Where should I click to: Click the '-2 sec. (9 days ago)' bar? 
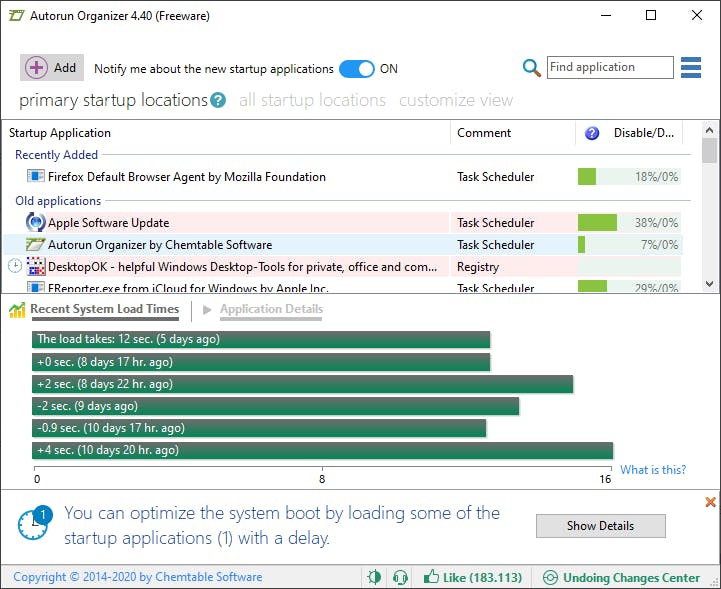(275, 406)
